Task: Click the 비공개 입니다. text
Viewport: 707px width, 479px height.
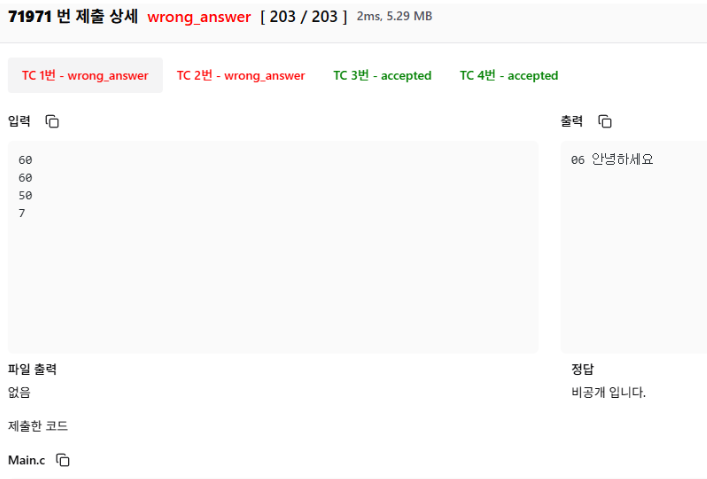Action: [x=608, y=392]
